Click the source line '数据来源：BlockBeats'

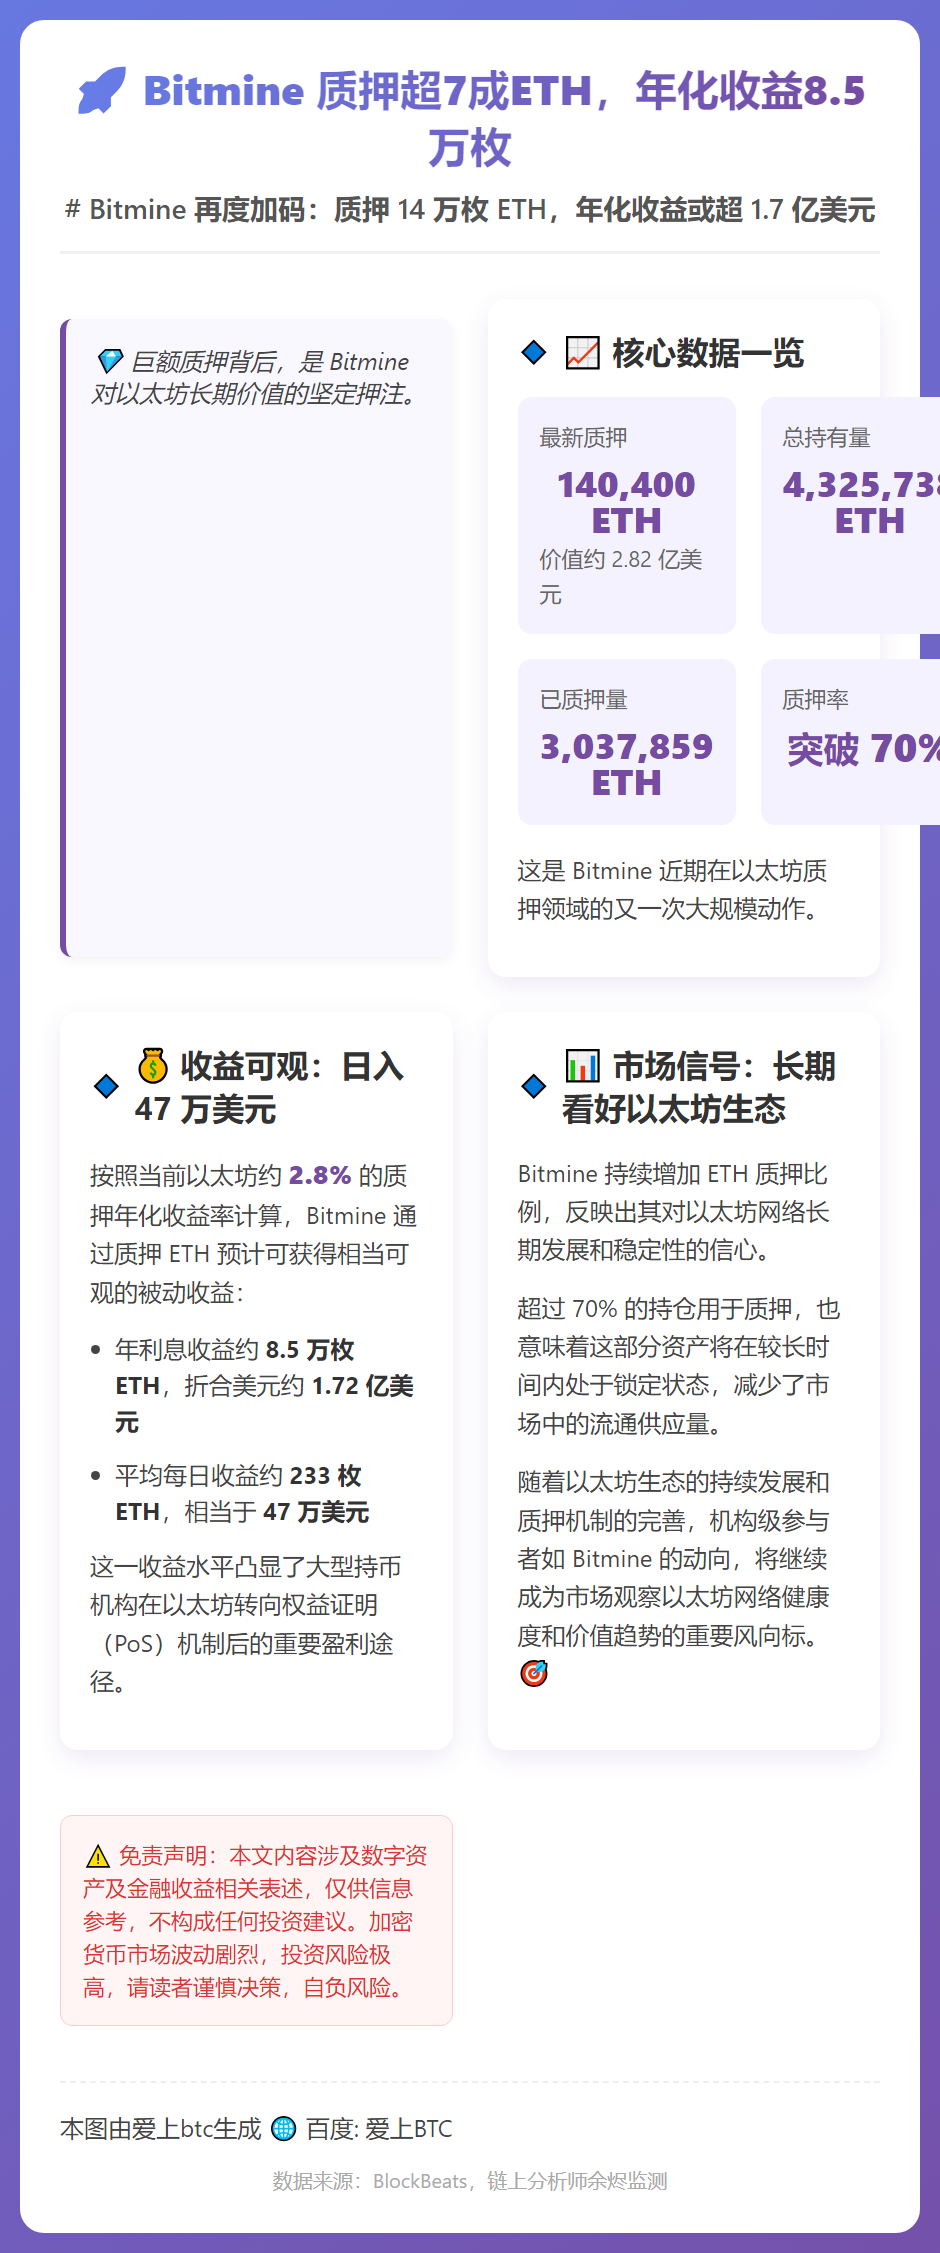470,2181
